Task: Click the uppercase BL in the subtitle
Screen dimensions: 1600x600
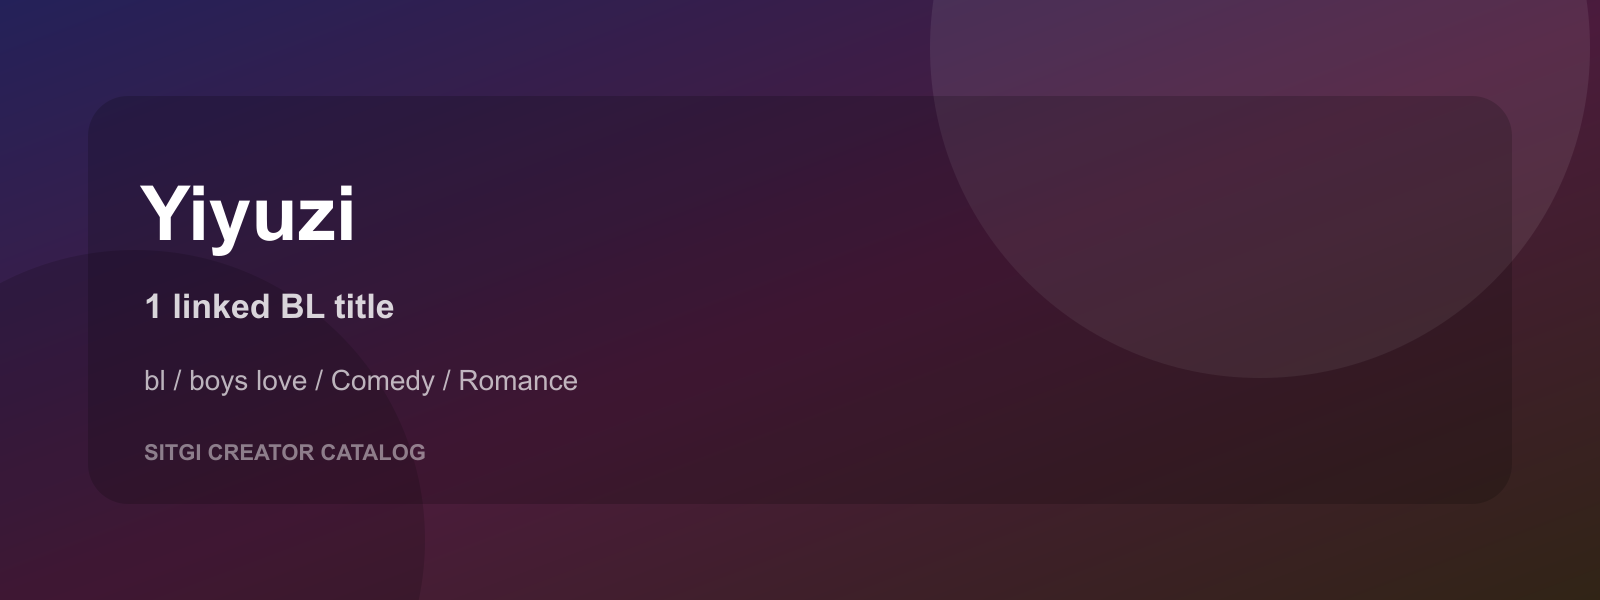Action: 302,306
